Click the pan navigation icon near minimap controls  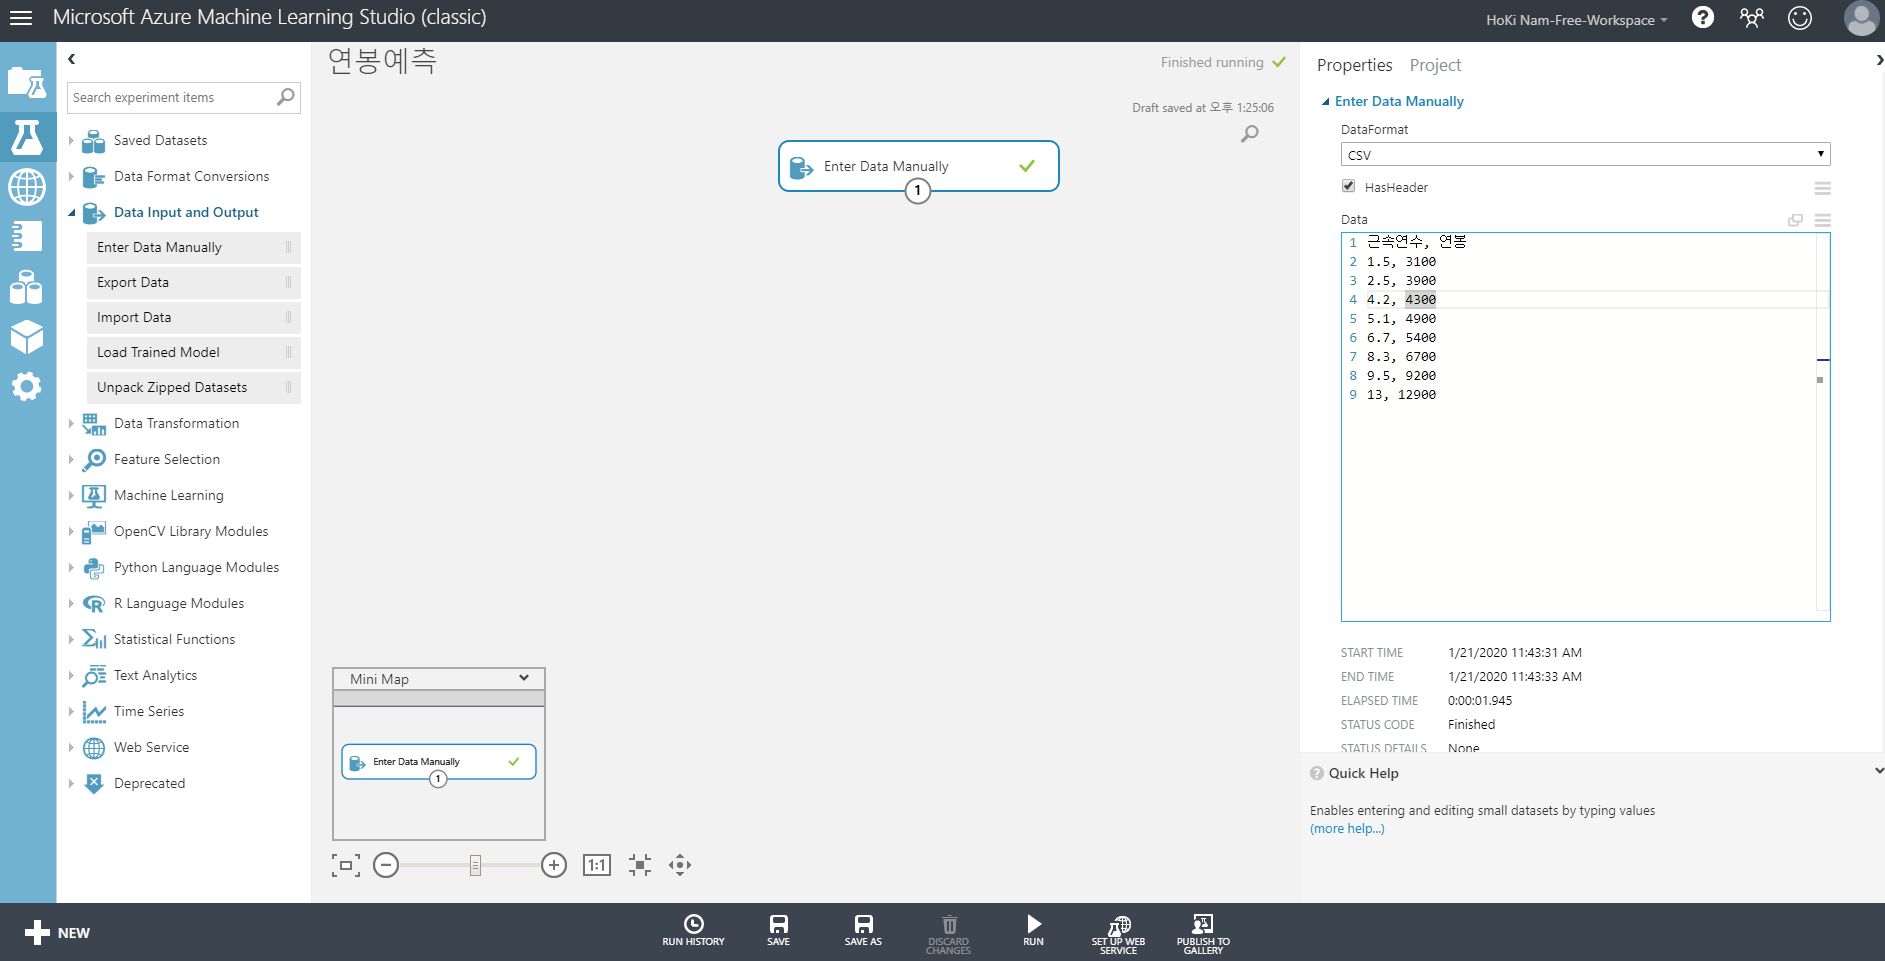679,864
